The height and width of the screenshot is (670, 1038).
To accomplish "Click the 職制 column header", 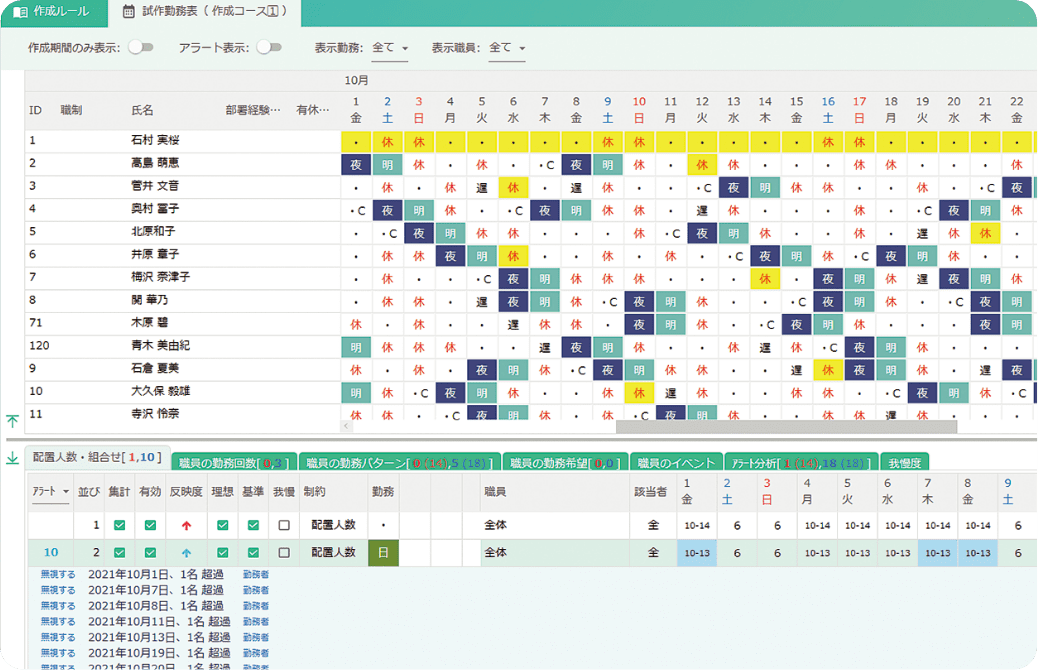I will tap(71, 110).
